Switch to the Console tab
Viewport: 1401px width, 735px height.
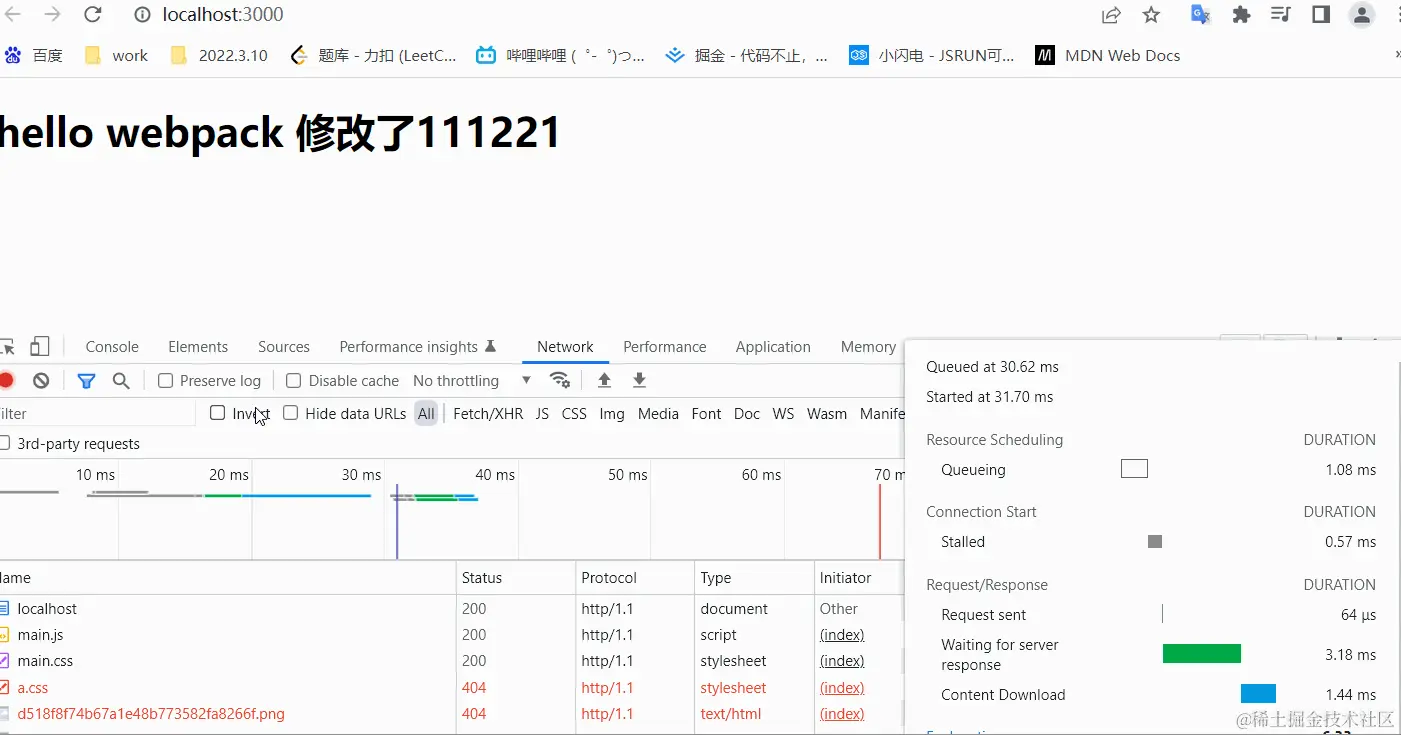click(x=112, y=347)
